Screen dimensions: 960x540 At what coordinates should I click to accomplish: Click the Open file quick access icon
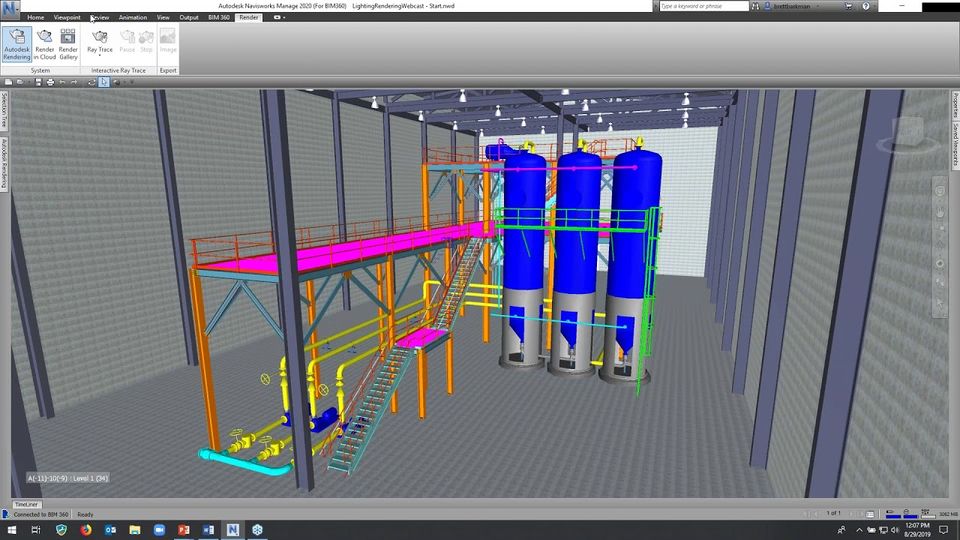21,82
